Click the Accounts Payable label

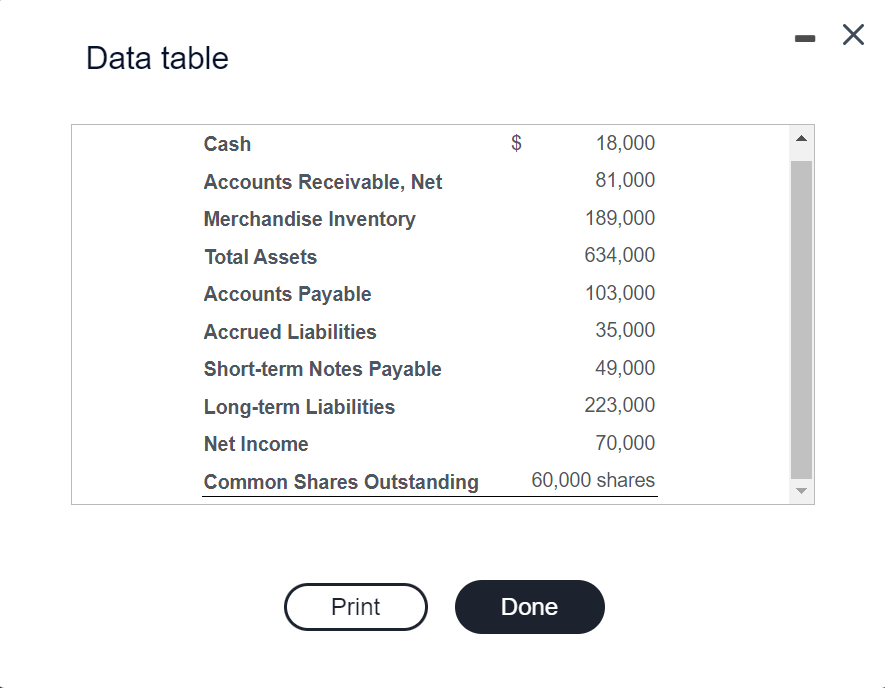click(x=287, y=294)
